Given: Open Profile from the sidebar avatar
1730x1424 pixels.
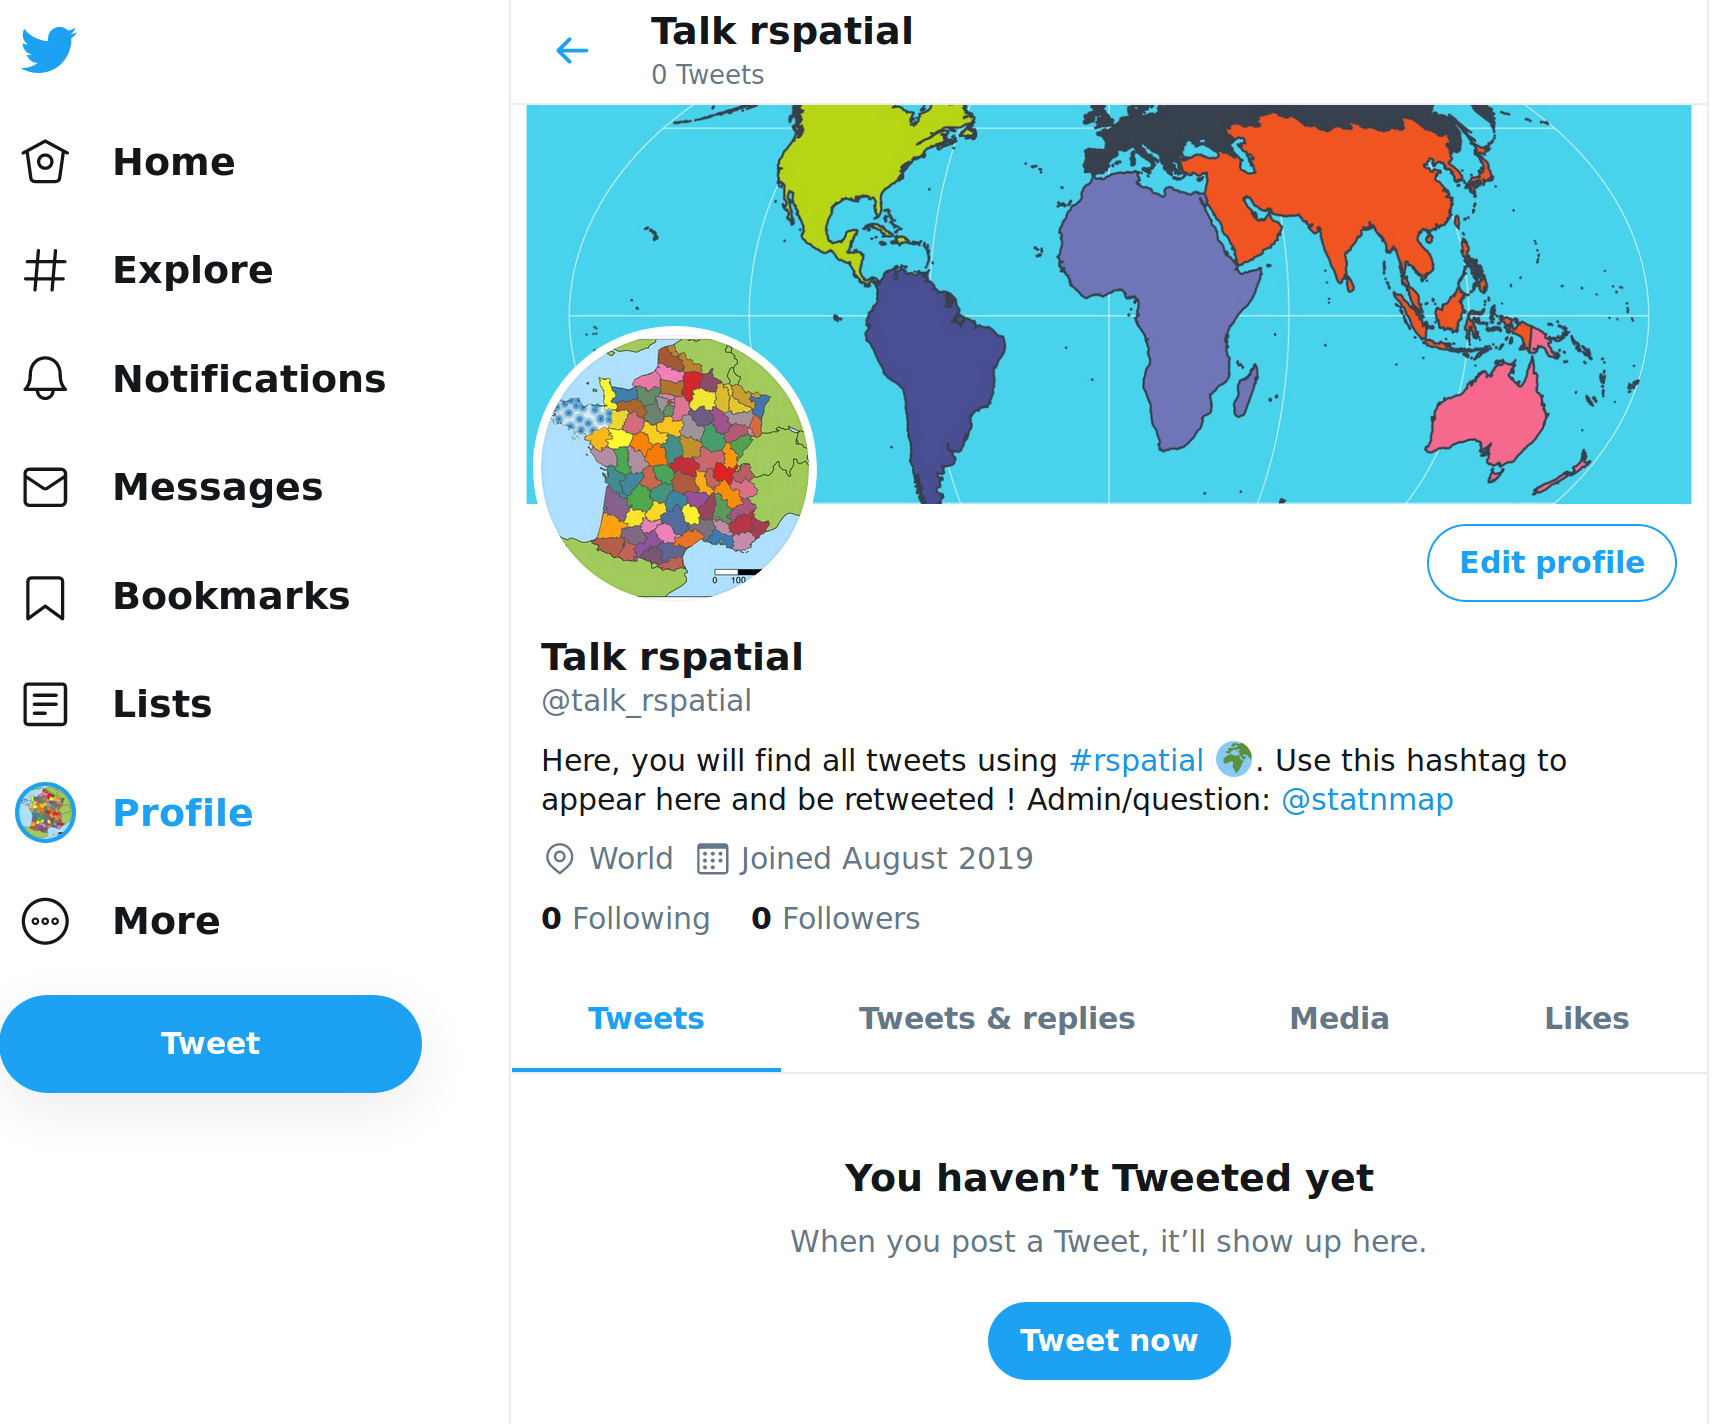Looking at the screenshot, I should tap(45, 812).
